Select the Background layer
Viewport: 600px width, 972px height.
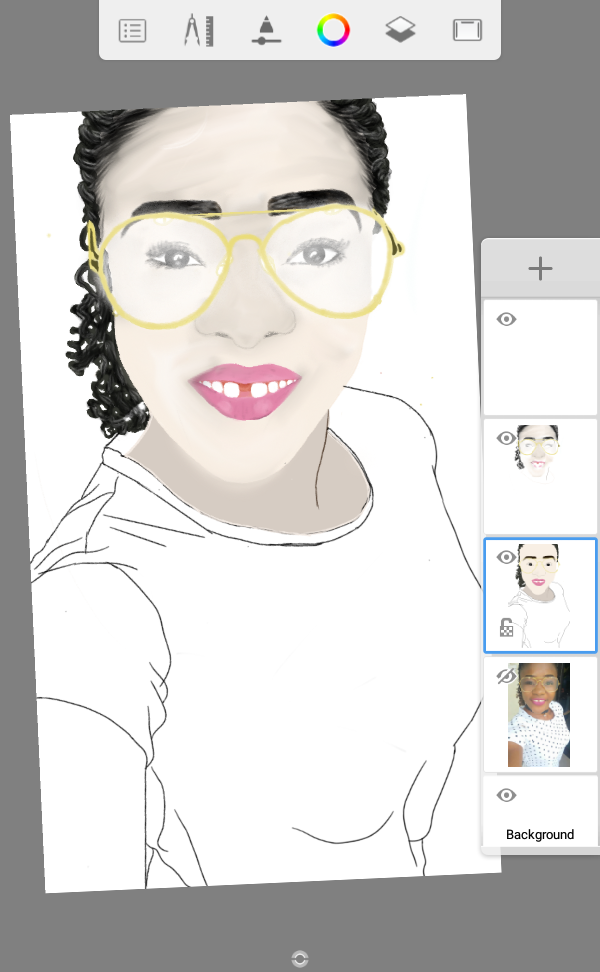tap(540, 812)
